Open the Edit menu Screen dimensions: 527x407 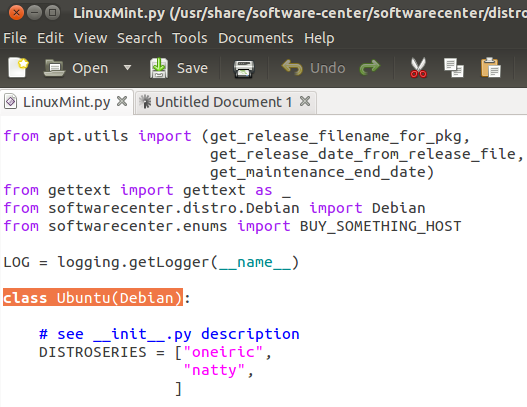point(50,38)
